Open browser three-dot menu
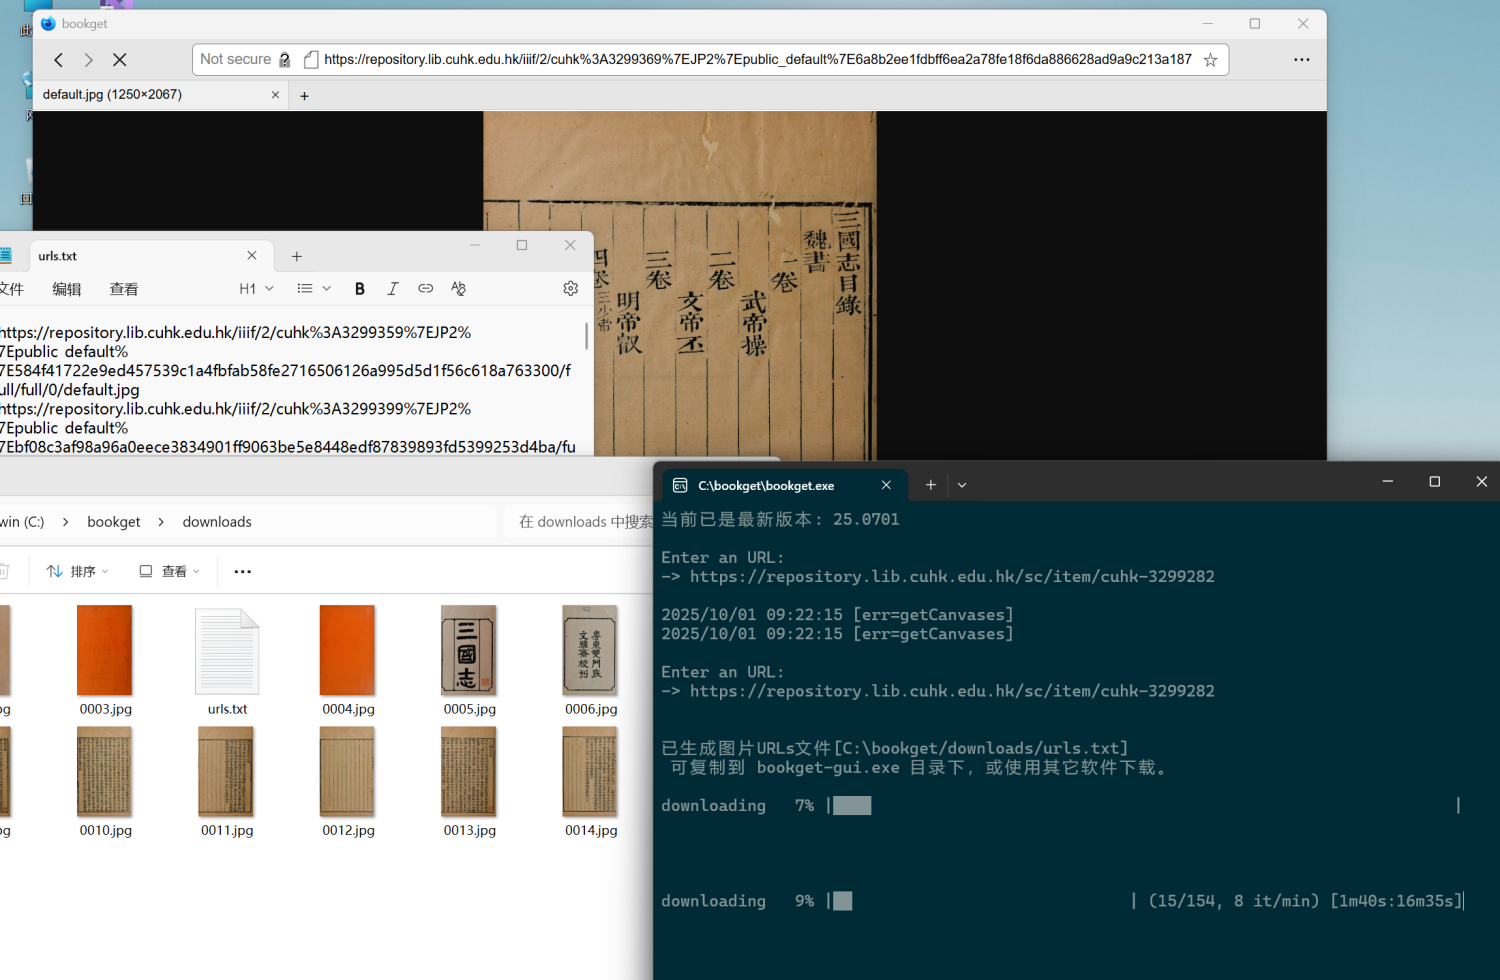The width and height of the screenshot is (1500, 980). point(1301,60)
